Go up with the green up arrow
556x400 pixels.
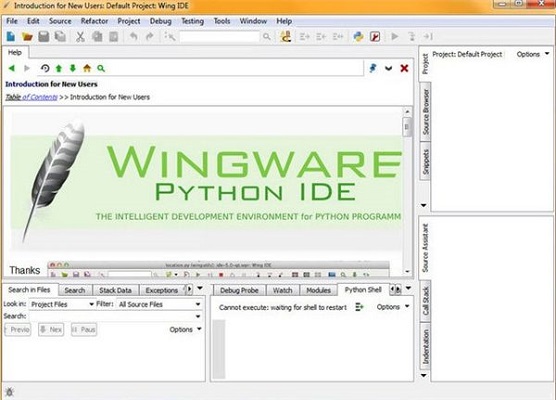click(x=59, y=68)
